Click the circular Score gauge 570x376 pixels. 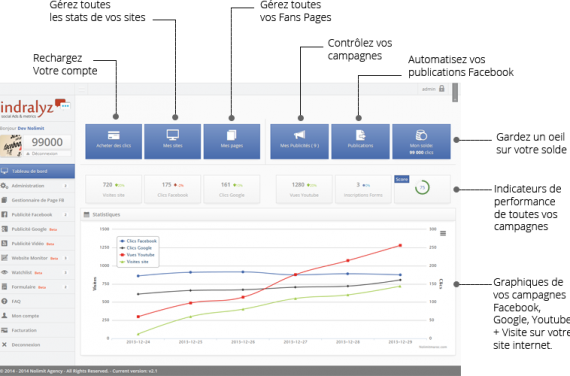pyautogui.click(x=422, y=188)
